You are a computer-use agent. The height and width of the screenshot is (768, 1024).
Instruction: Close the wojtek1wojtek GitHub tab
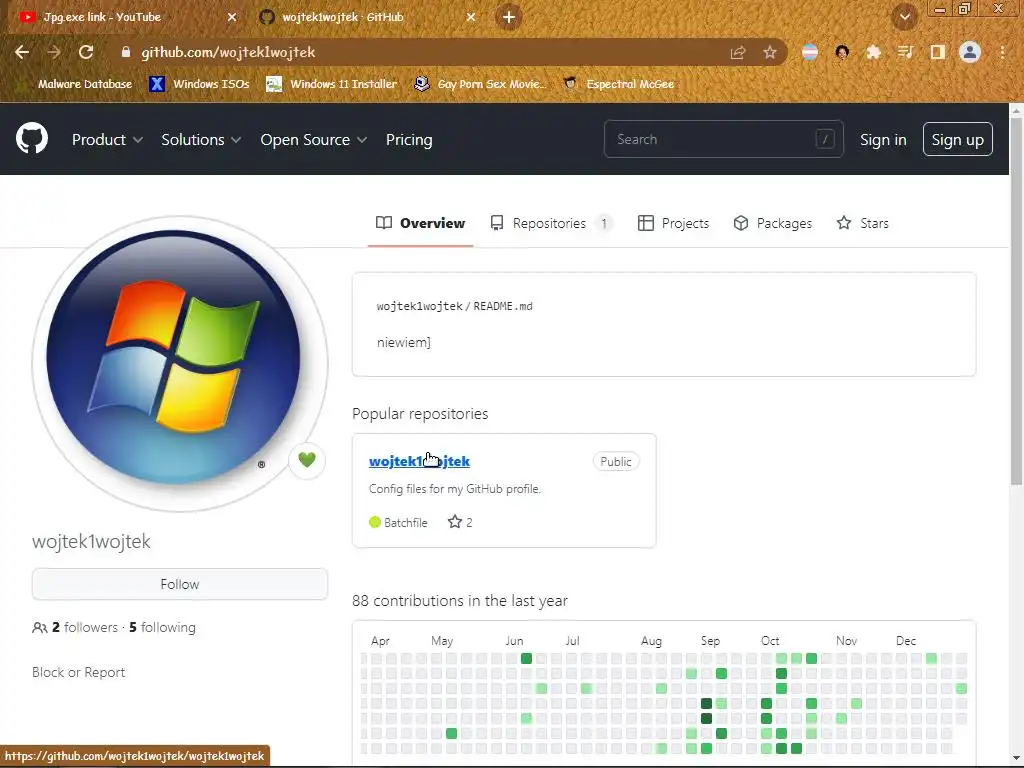(x=471, y=17)
